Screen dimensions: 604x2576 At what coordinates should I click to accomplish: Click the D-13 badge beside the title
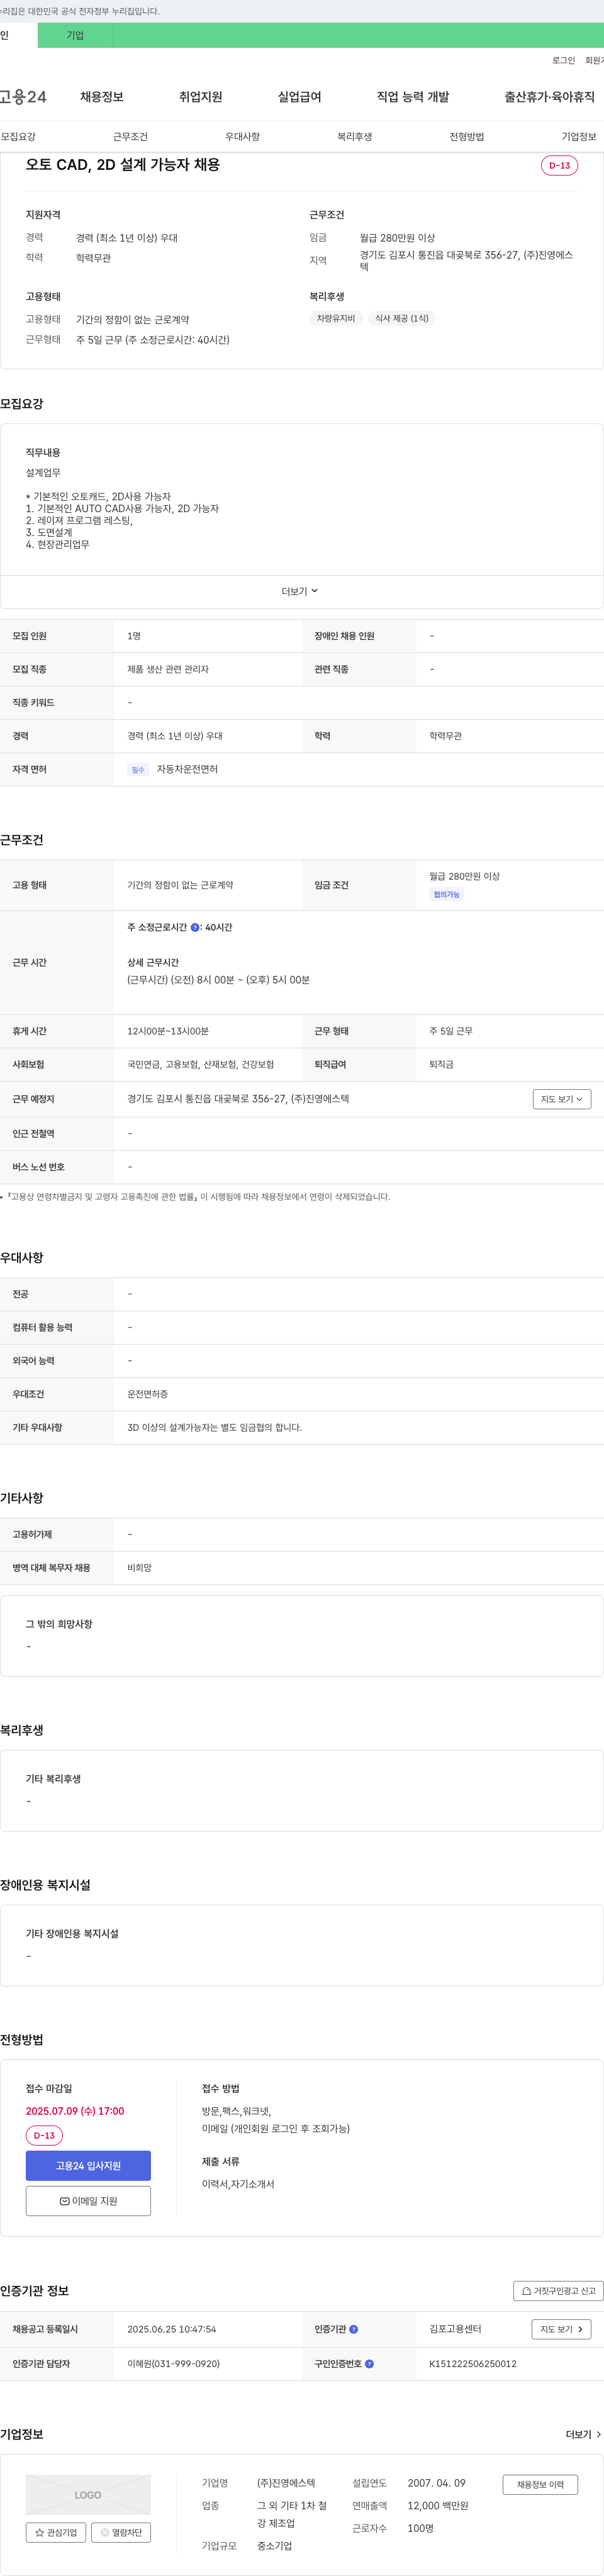pyautogui.click(x=559, y=166)
